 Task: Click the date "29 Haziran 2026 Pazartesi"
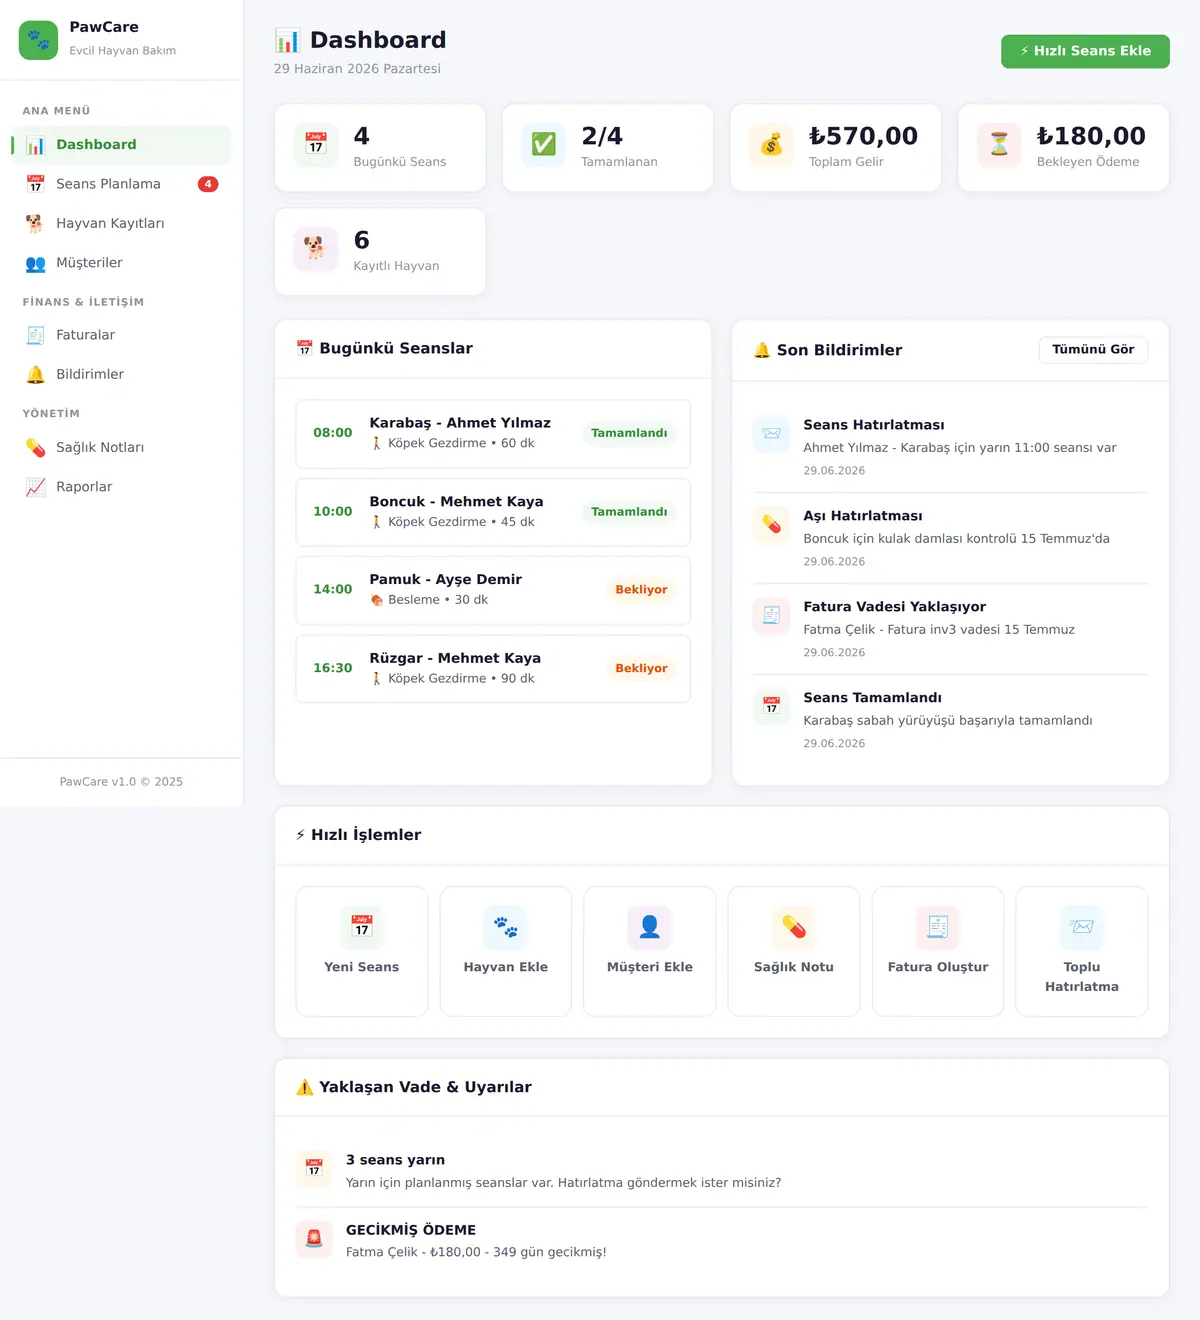357,69
